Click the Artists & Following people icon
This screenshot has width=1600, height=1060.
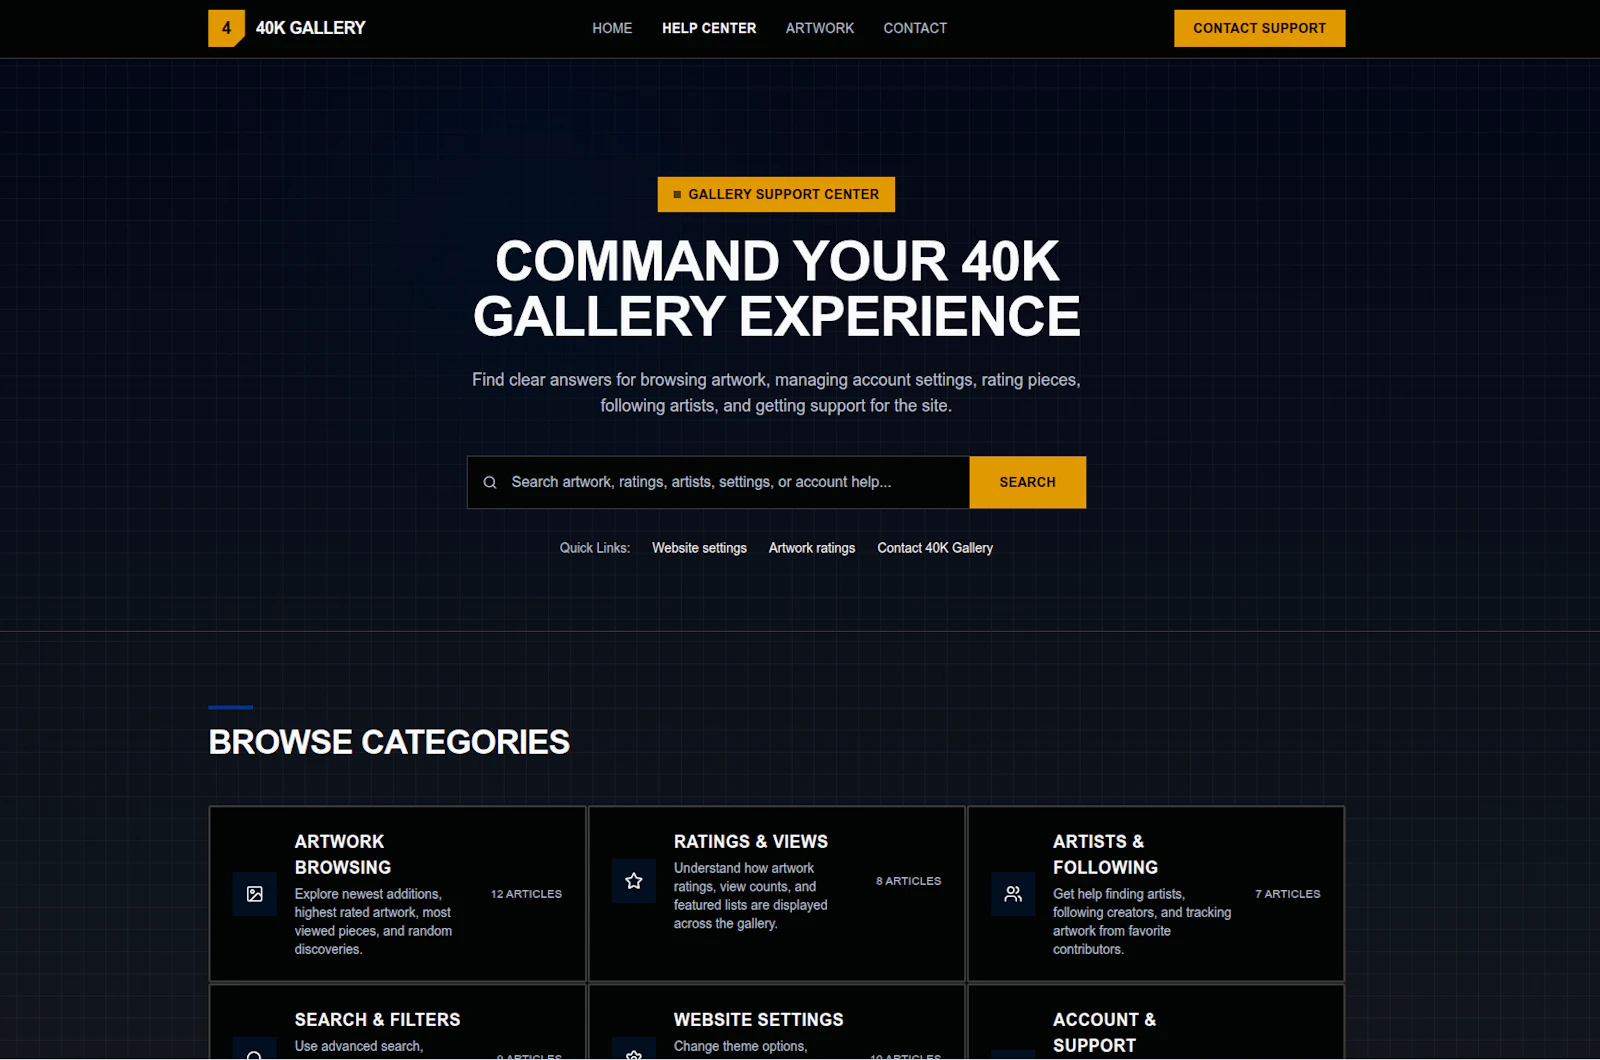pyautogui.click(x=1013, y=894)
